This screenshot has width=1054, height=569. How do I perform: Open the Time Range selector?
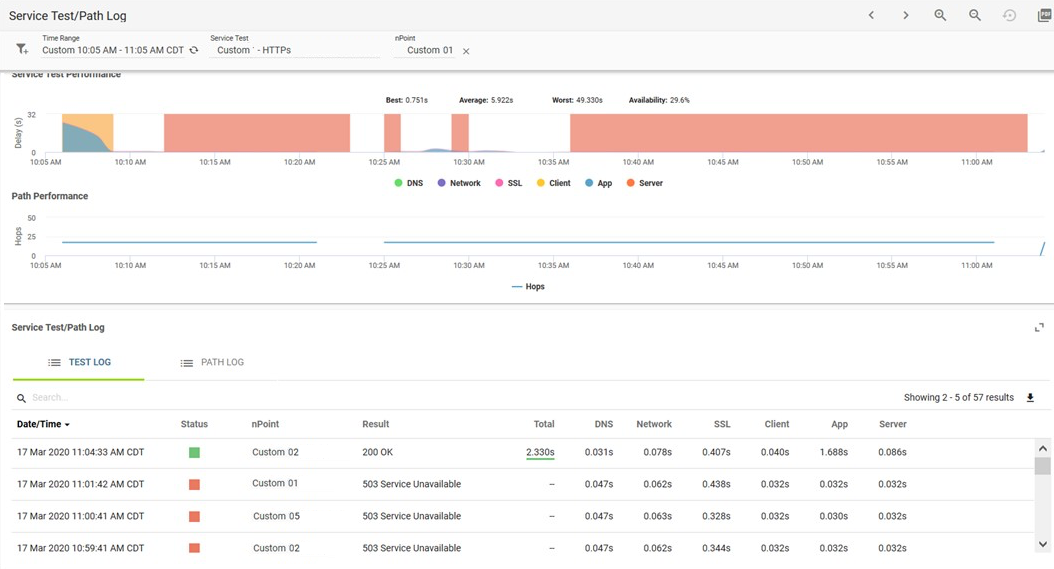coord(113,50)
